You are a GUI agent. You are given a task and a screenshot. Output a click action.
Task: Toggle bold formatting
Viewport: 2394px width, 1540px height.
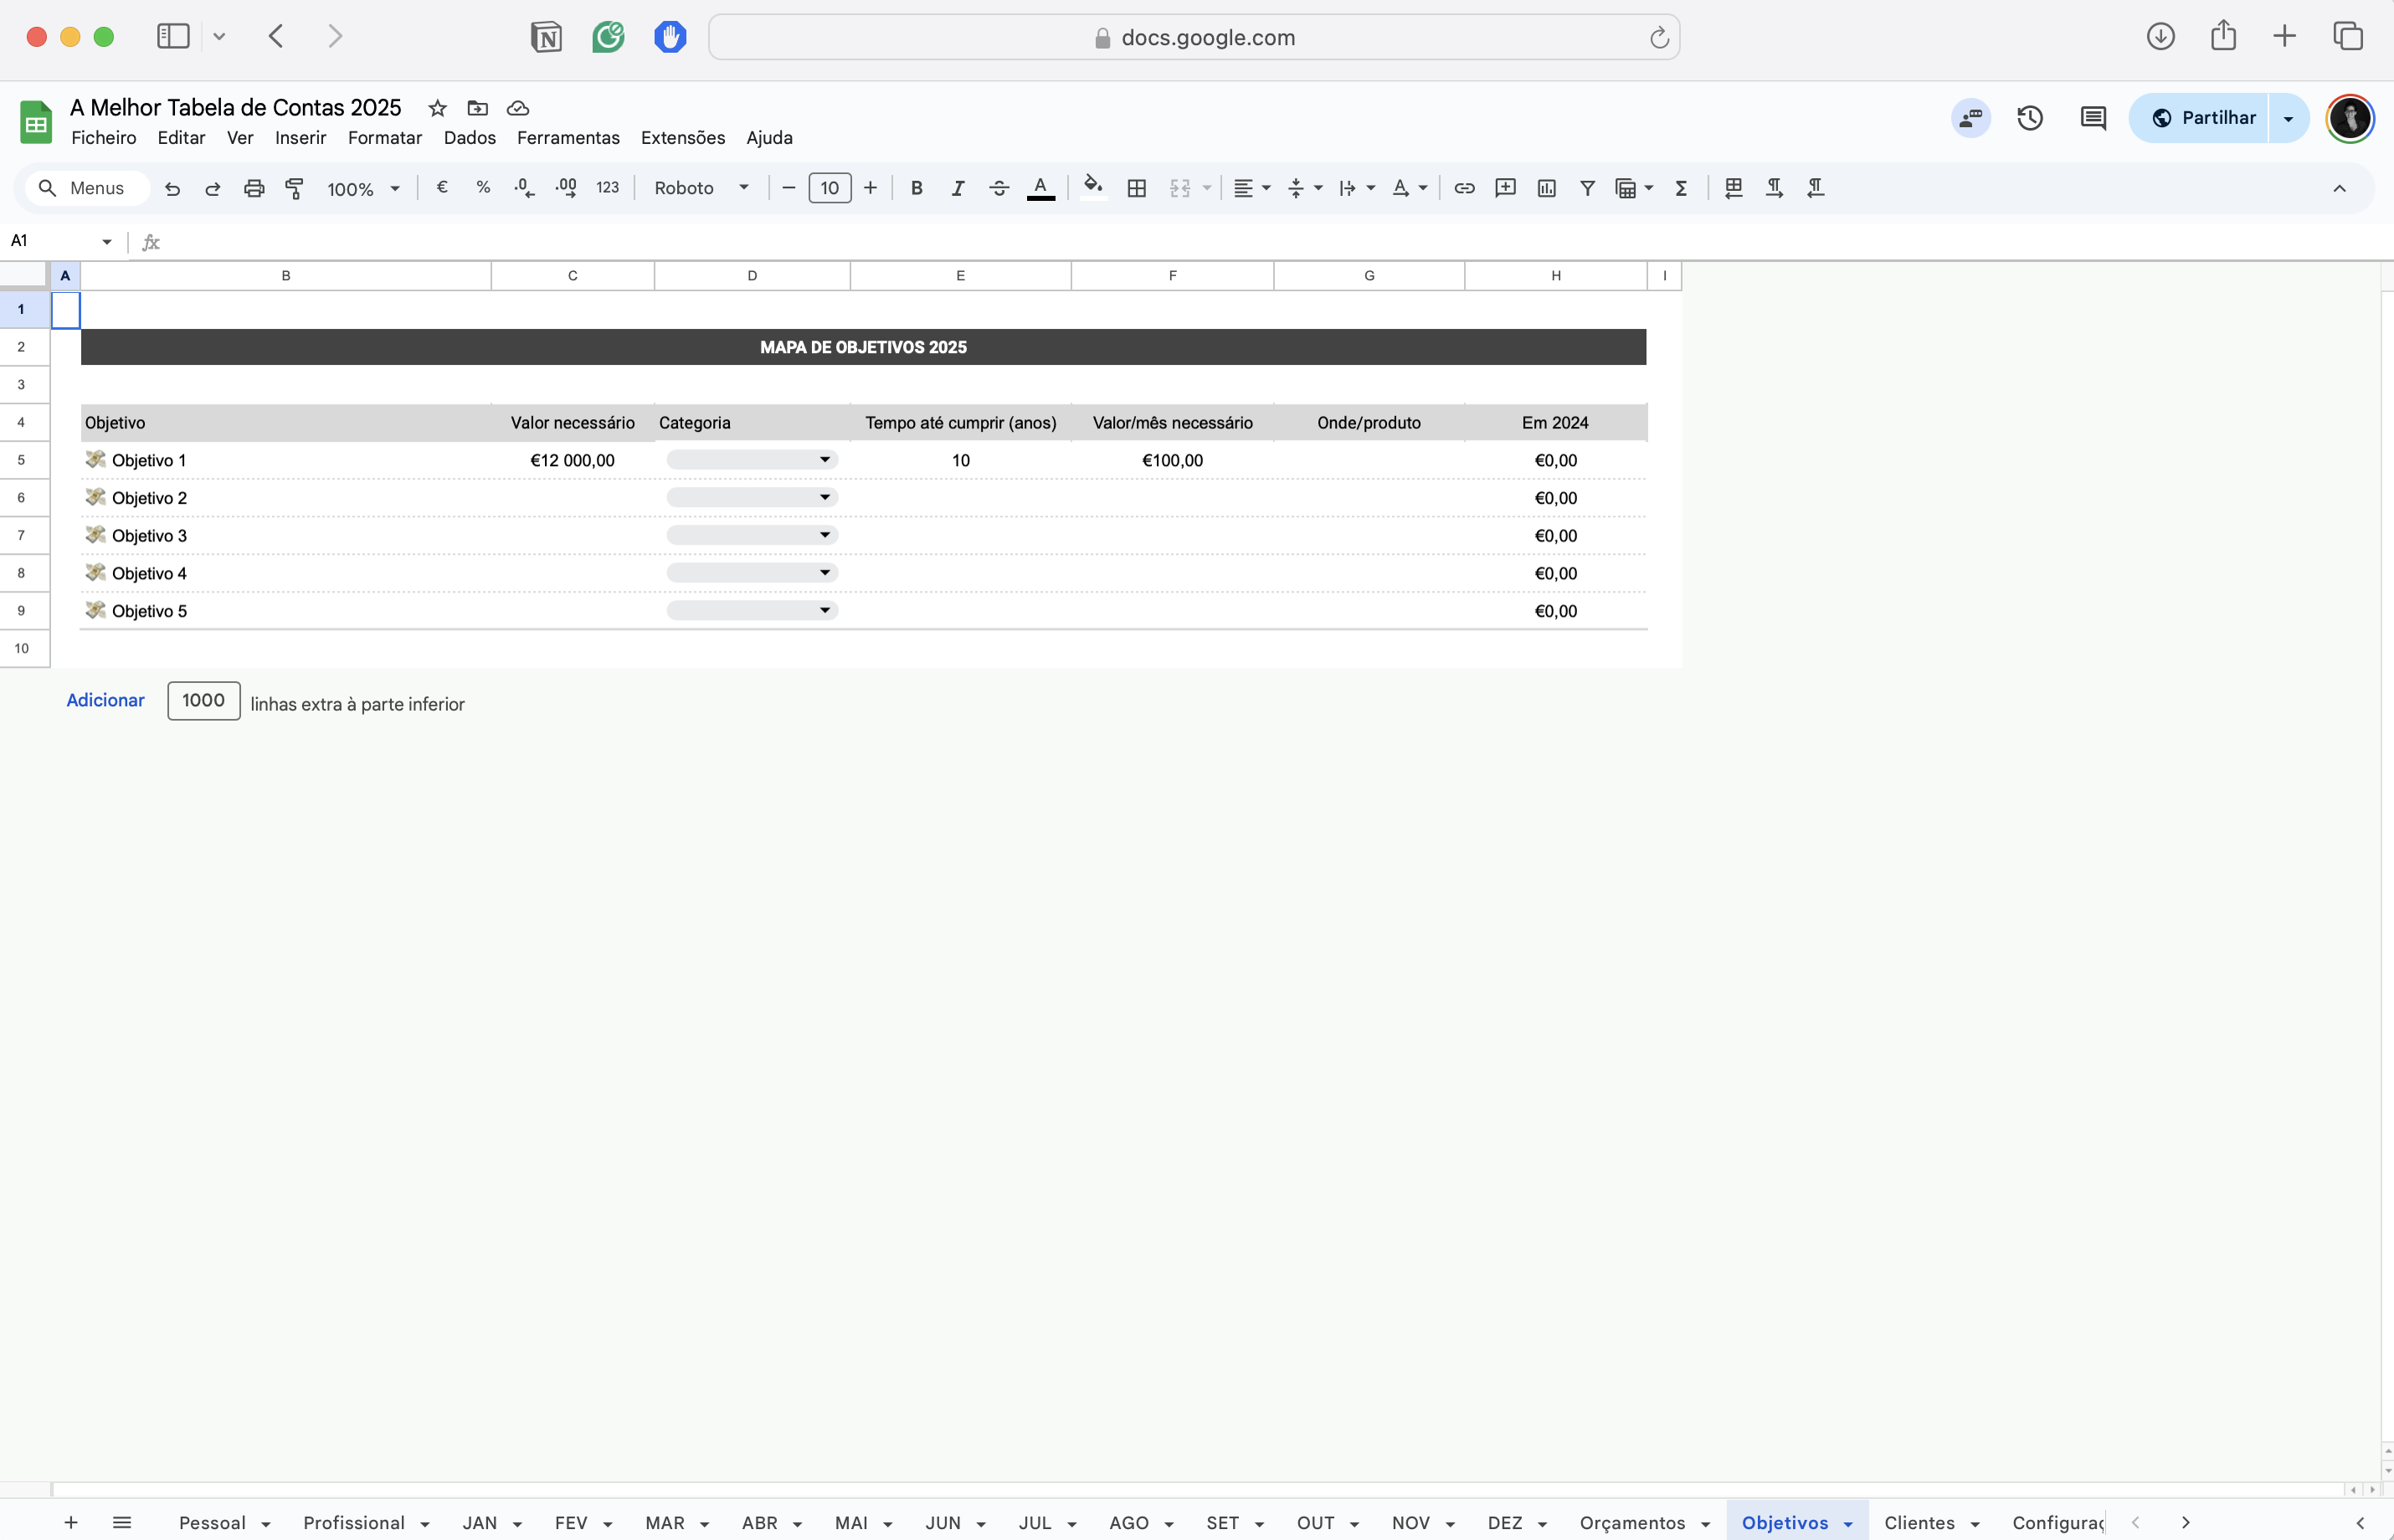(x=916, y=188)
